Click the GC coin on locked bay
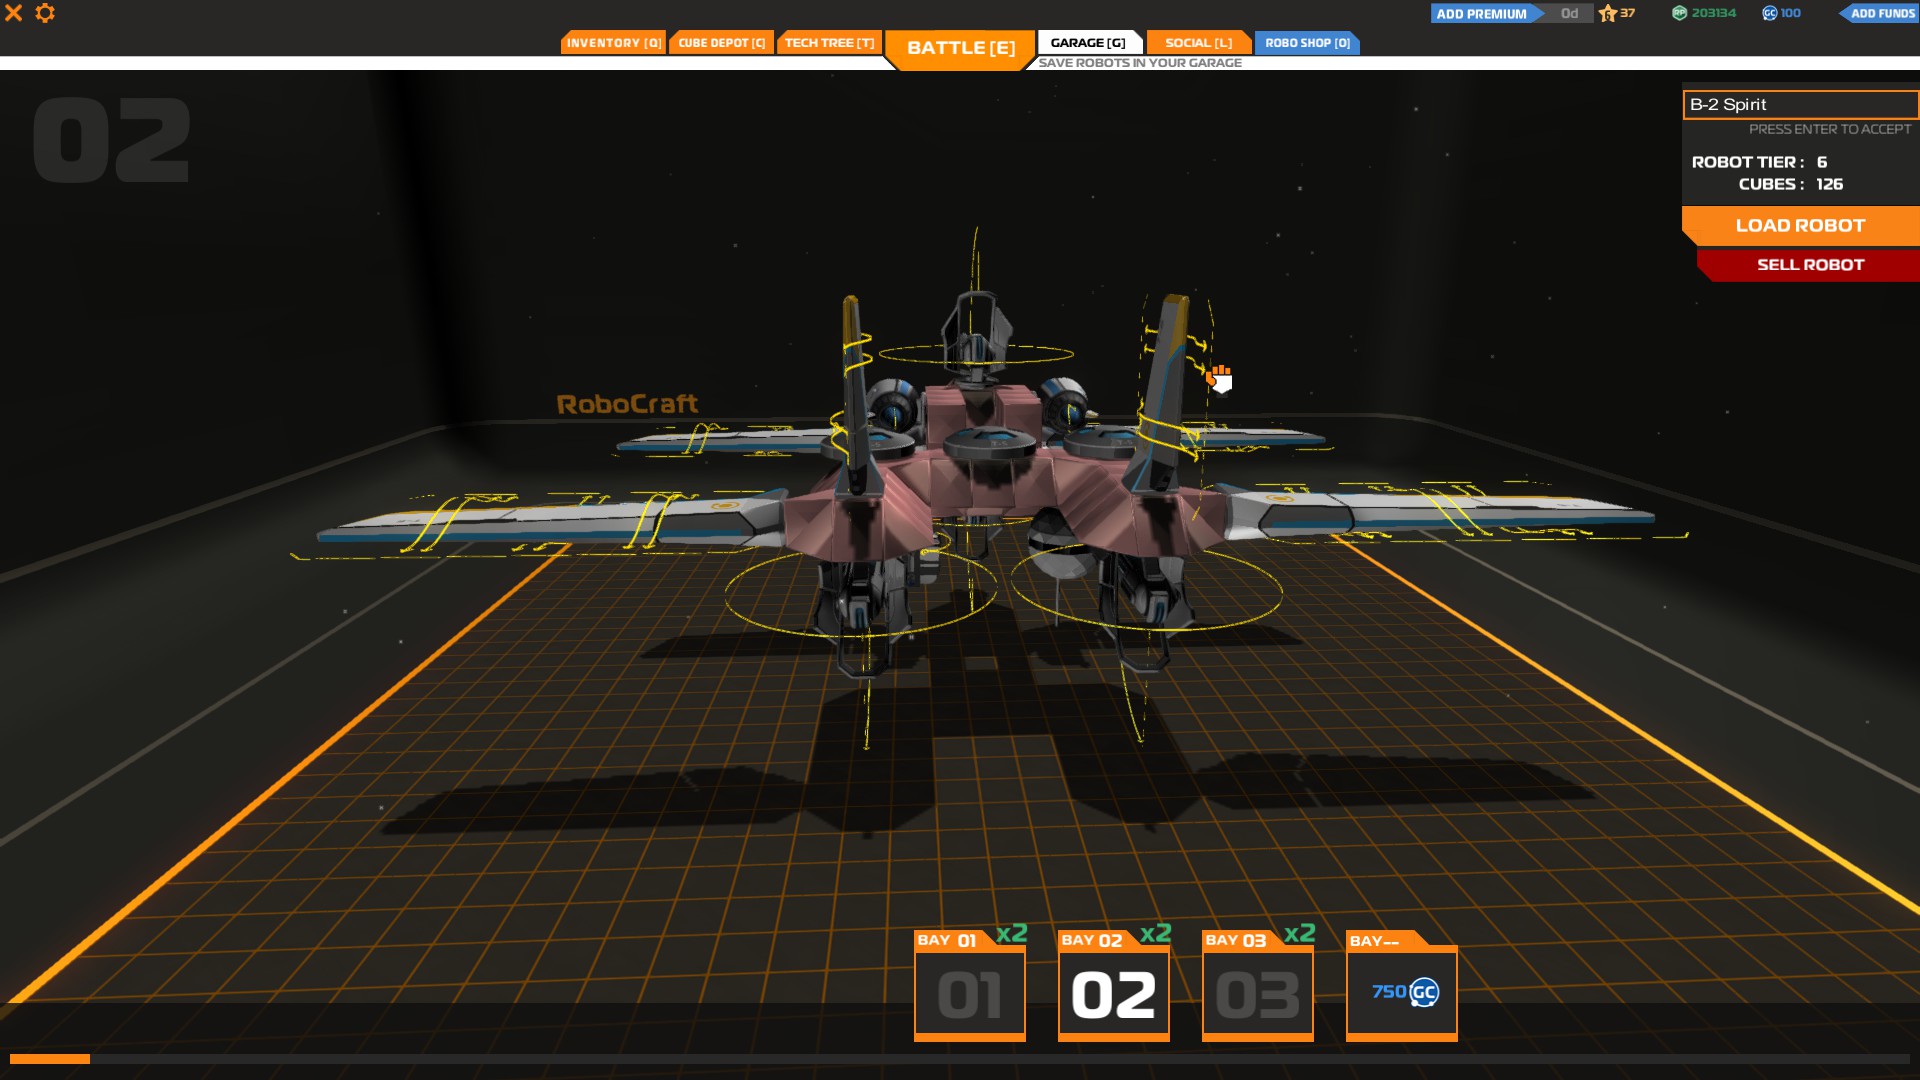This screenshot has height=1080, width=1920. click(x=1423, y=992)
